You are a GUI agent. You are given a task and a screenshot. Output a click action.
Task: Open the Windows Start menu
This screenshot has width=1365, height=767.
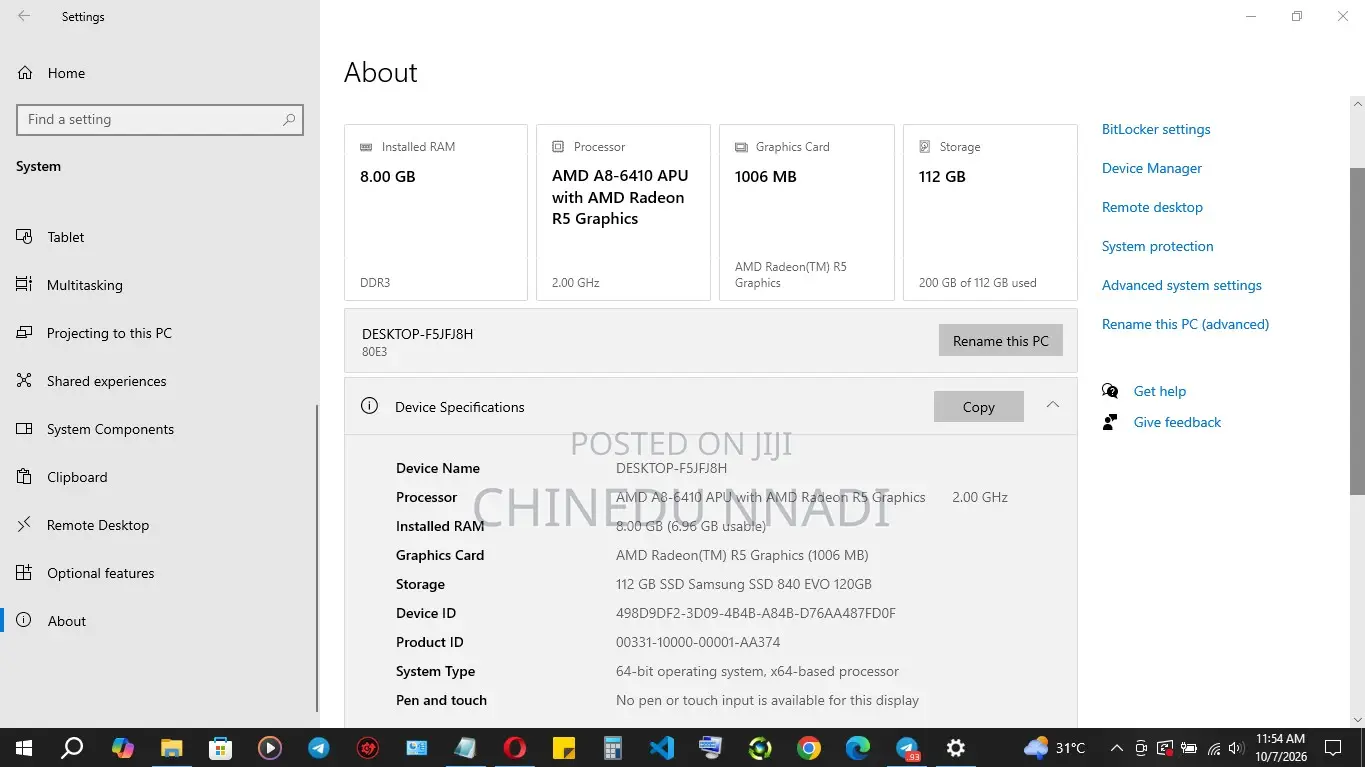pos(23,748)
